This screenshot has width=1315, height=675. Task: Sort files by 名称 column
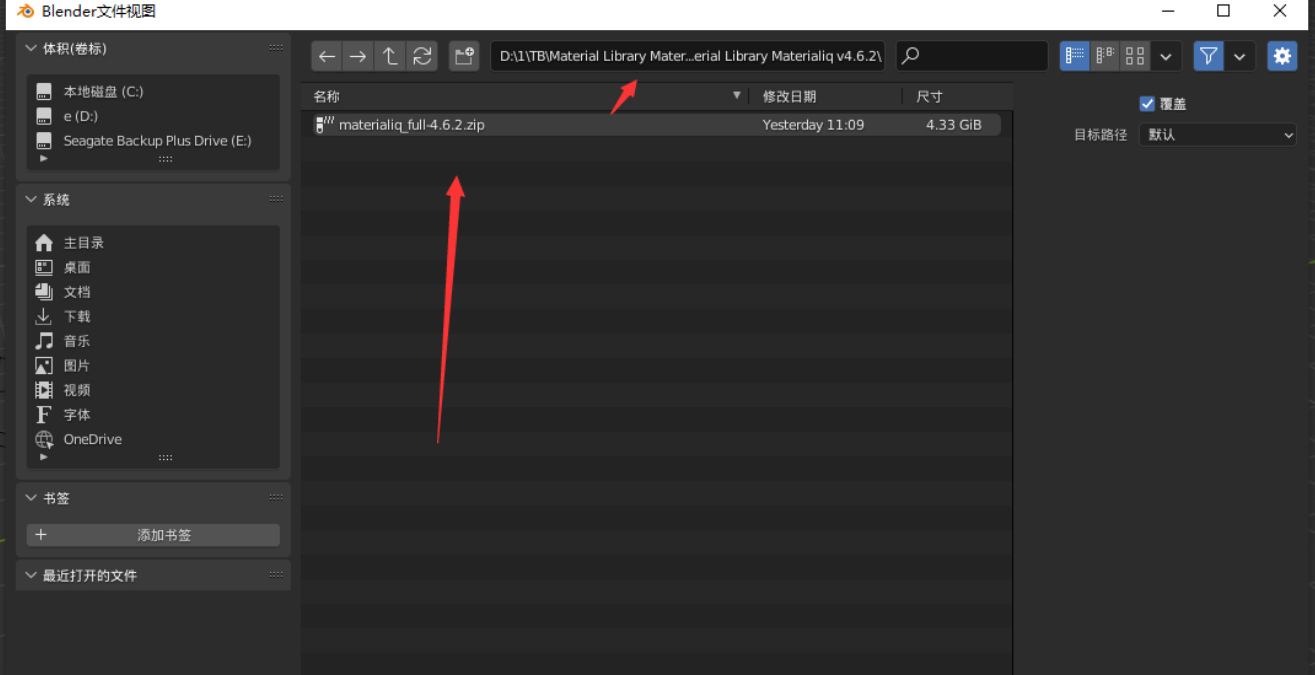(x=526, y=96)
